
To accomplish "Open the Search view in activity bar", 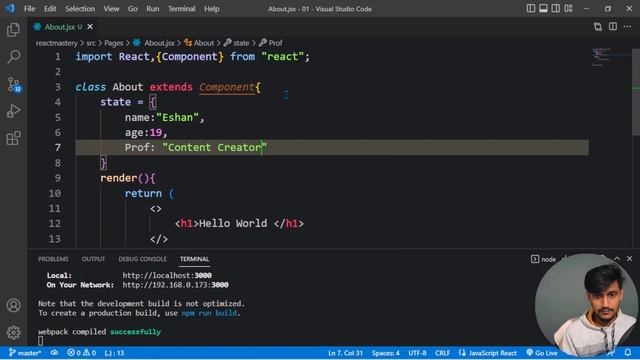I will pyautogui.click(x=13, y=57).
